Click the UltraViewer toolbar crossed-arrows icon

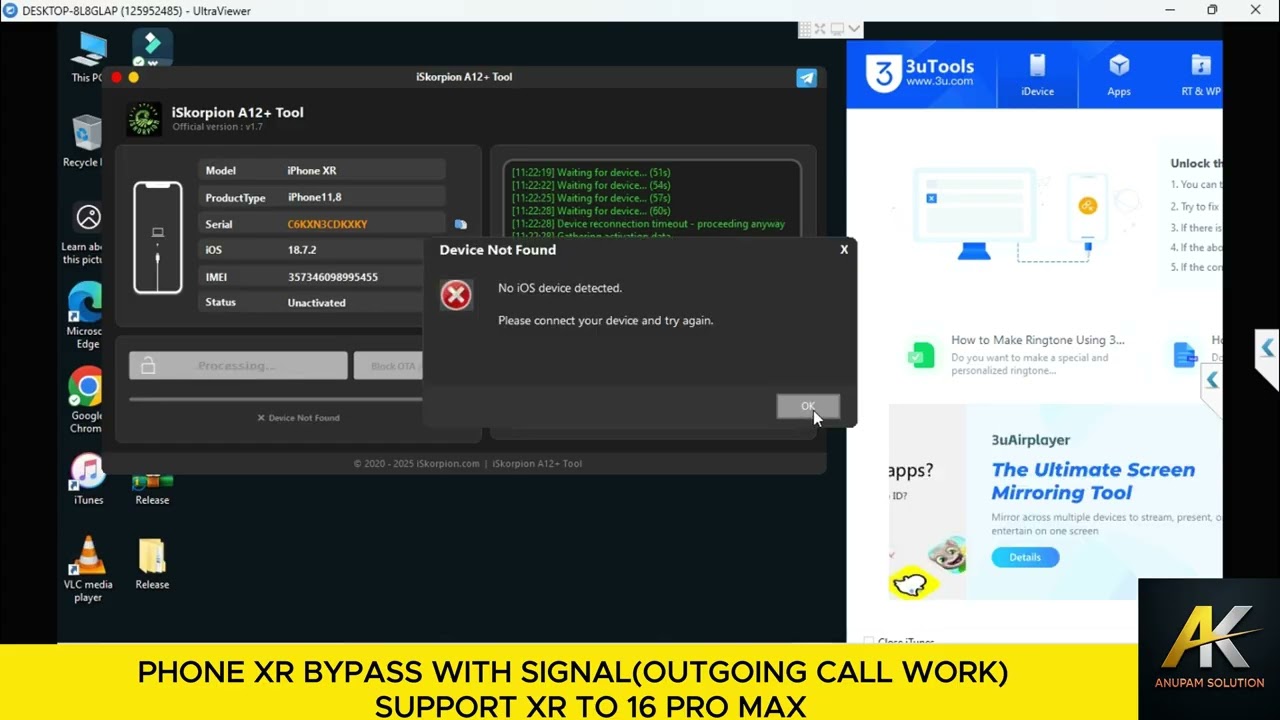pyautogui.click(x=821, y=29)
